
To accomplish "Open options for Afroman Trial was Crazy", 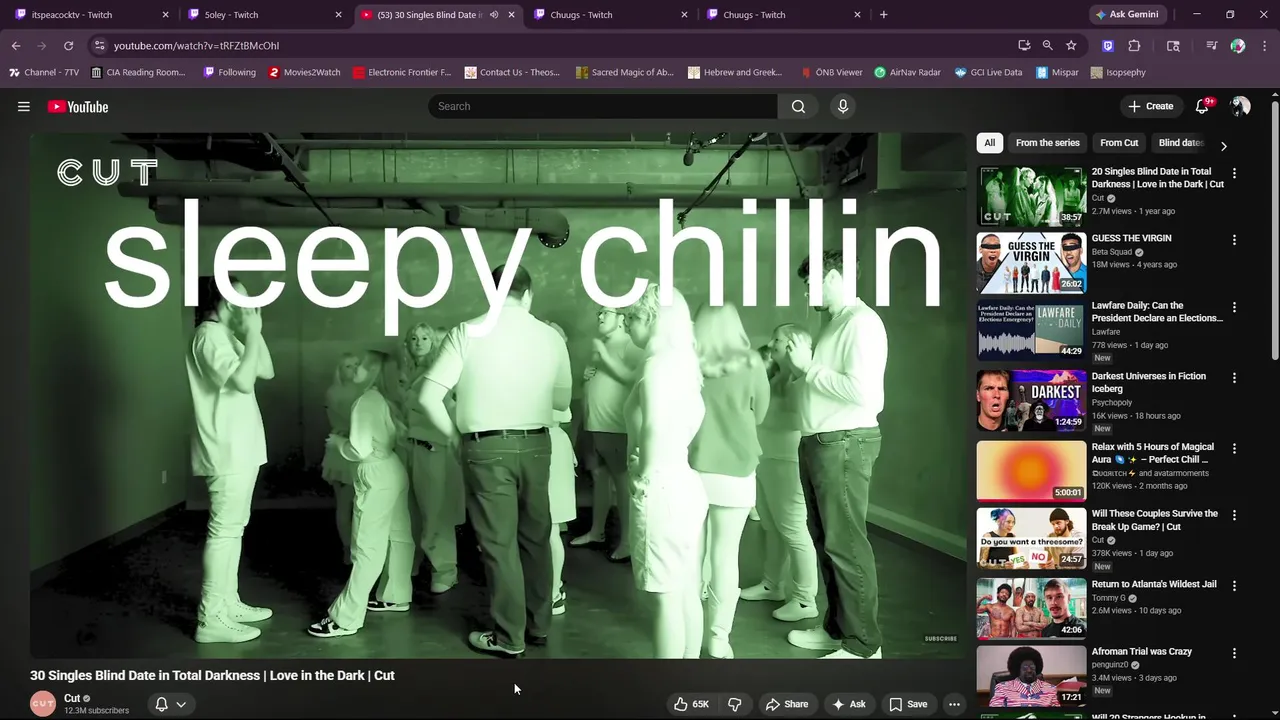I will [x=1234, y=653].
